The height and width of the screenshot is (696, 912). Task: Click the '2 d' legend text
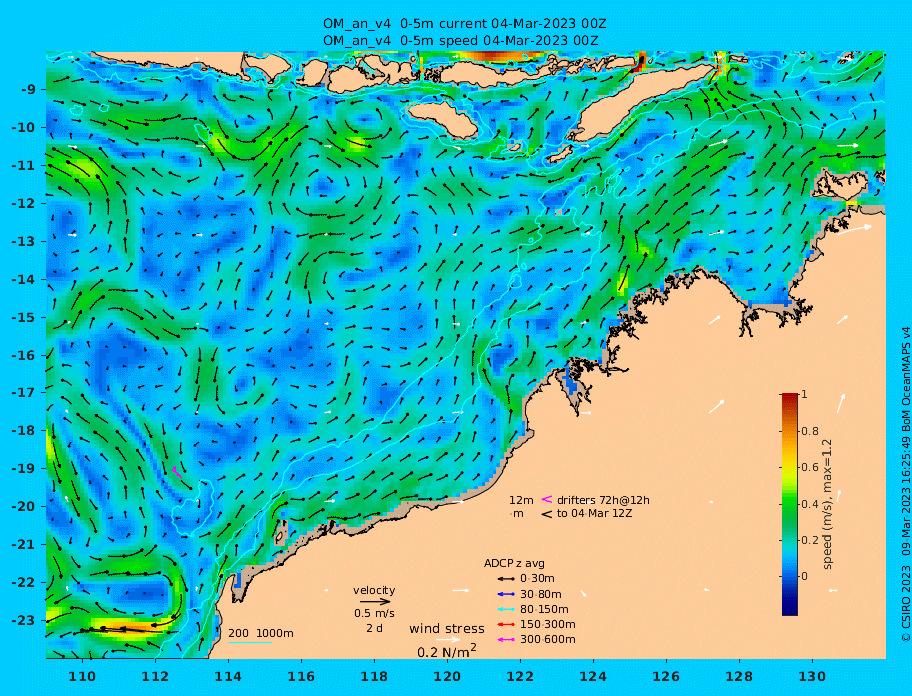click(374, 629)
